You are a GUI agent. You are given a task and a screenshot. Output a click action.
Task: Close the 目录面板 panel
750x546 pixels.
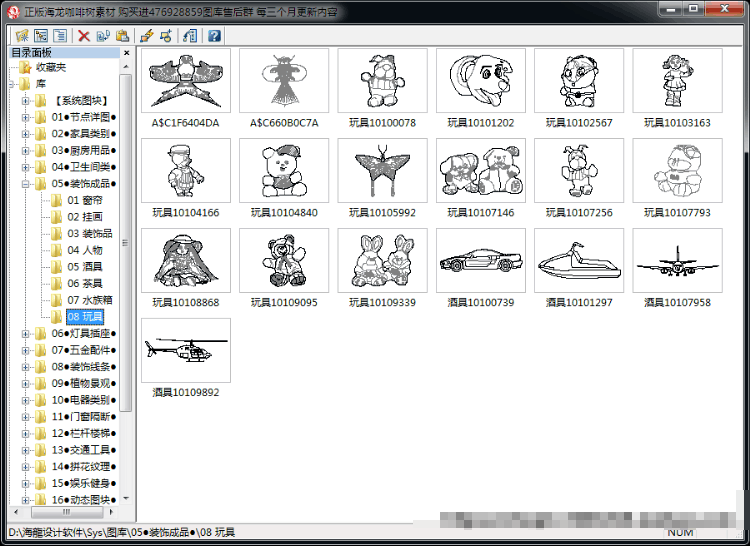[126, 53]
